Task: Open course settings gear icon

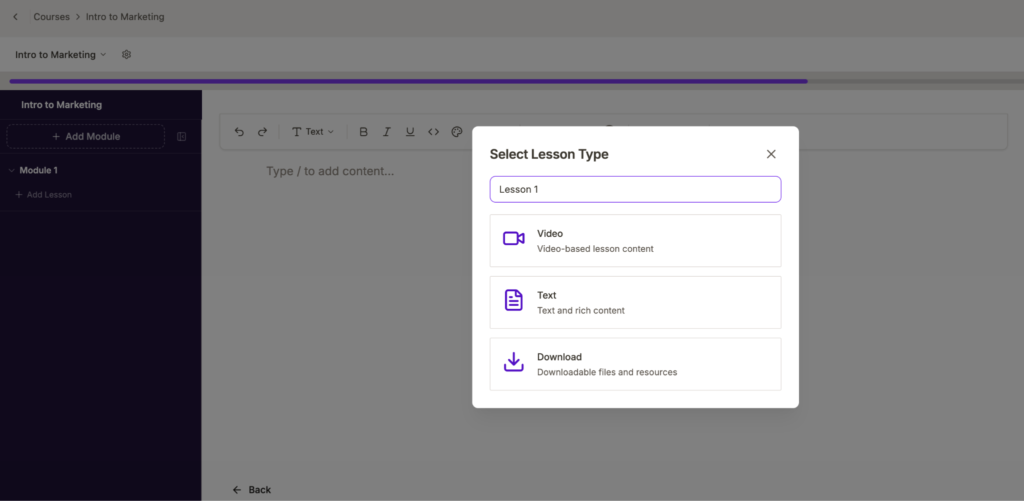Action: tap(127, 55)
